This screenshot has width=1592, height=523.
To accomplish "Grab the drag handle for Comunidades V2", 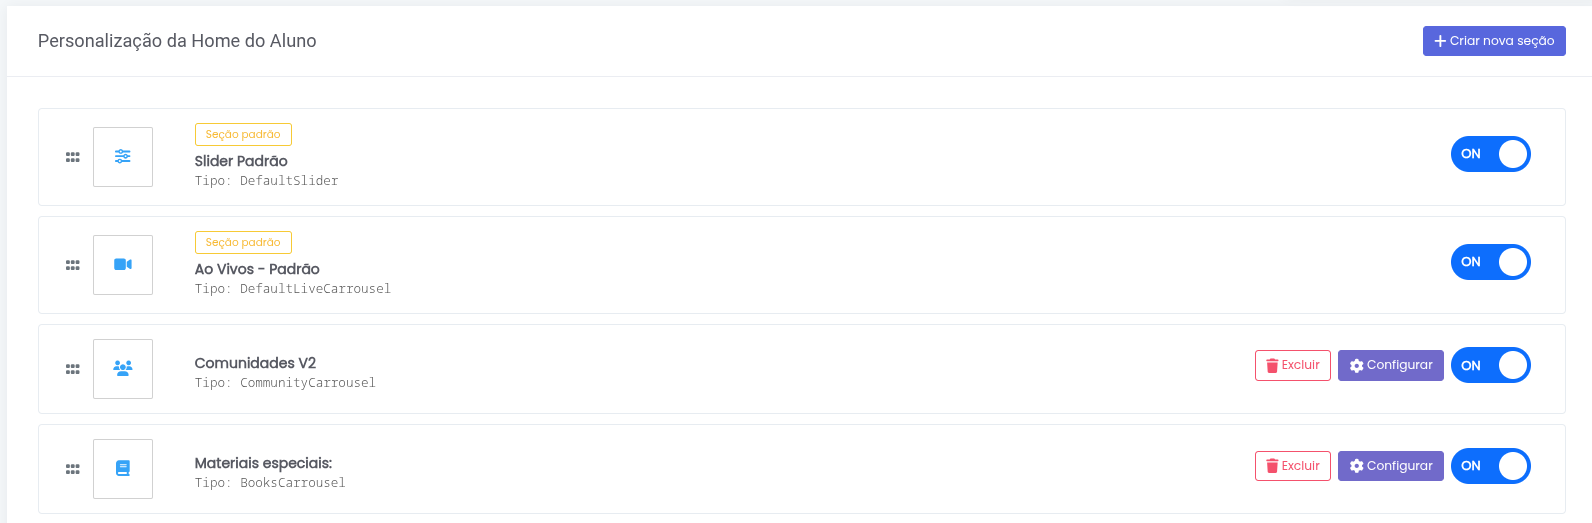I will [x=73, y=368].
